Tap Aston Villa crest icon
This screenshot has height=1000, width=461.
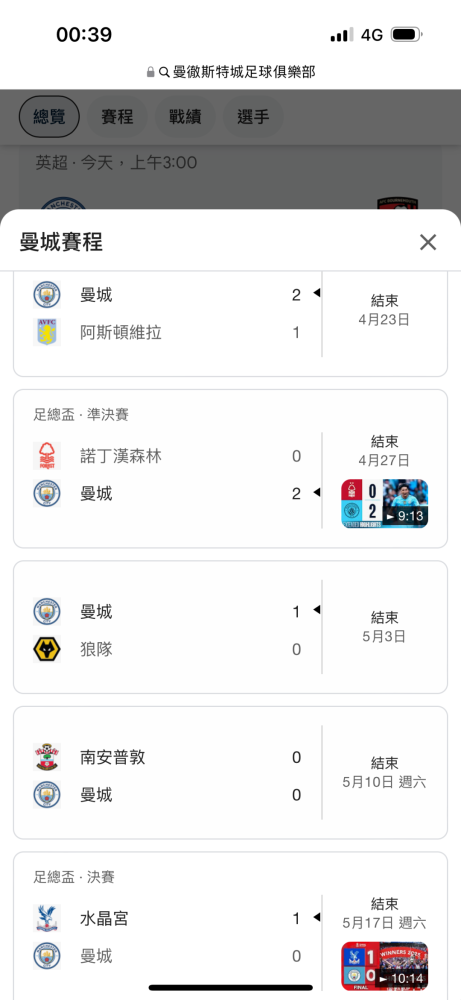click(x=47, y=332)
